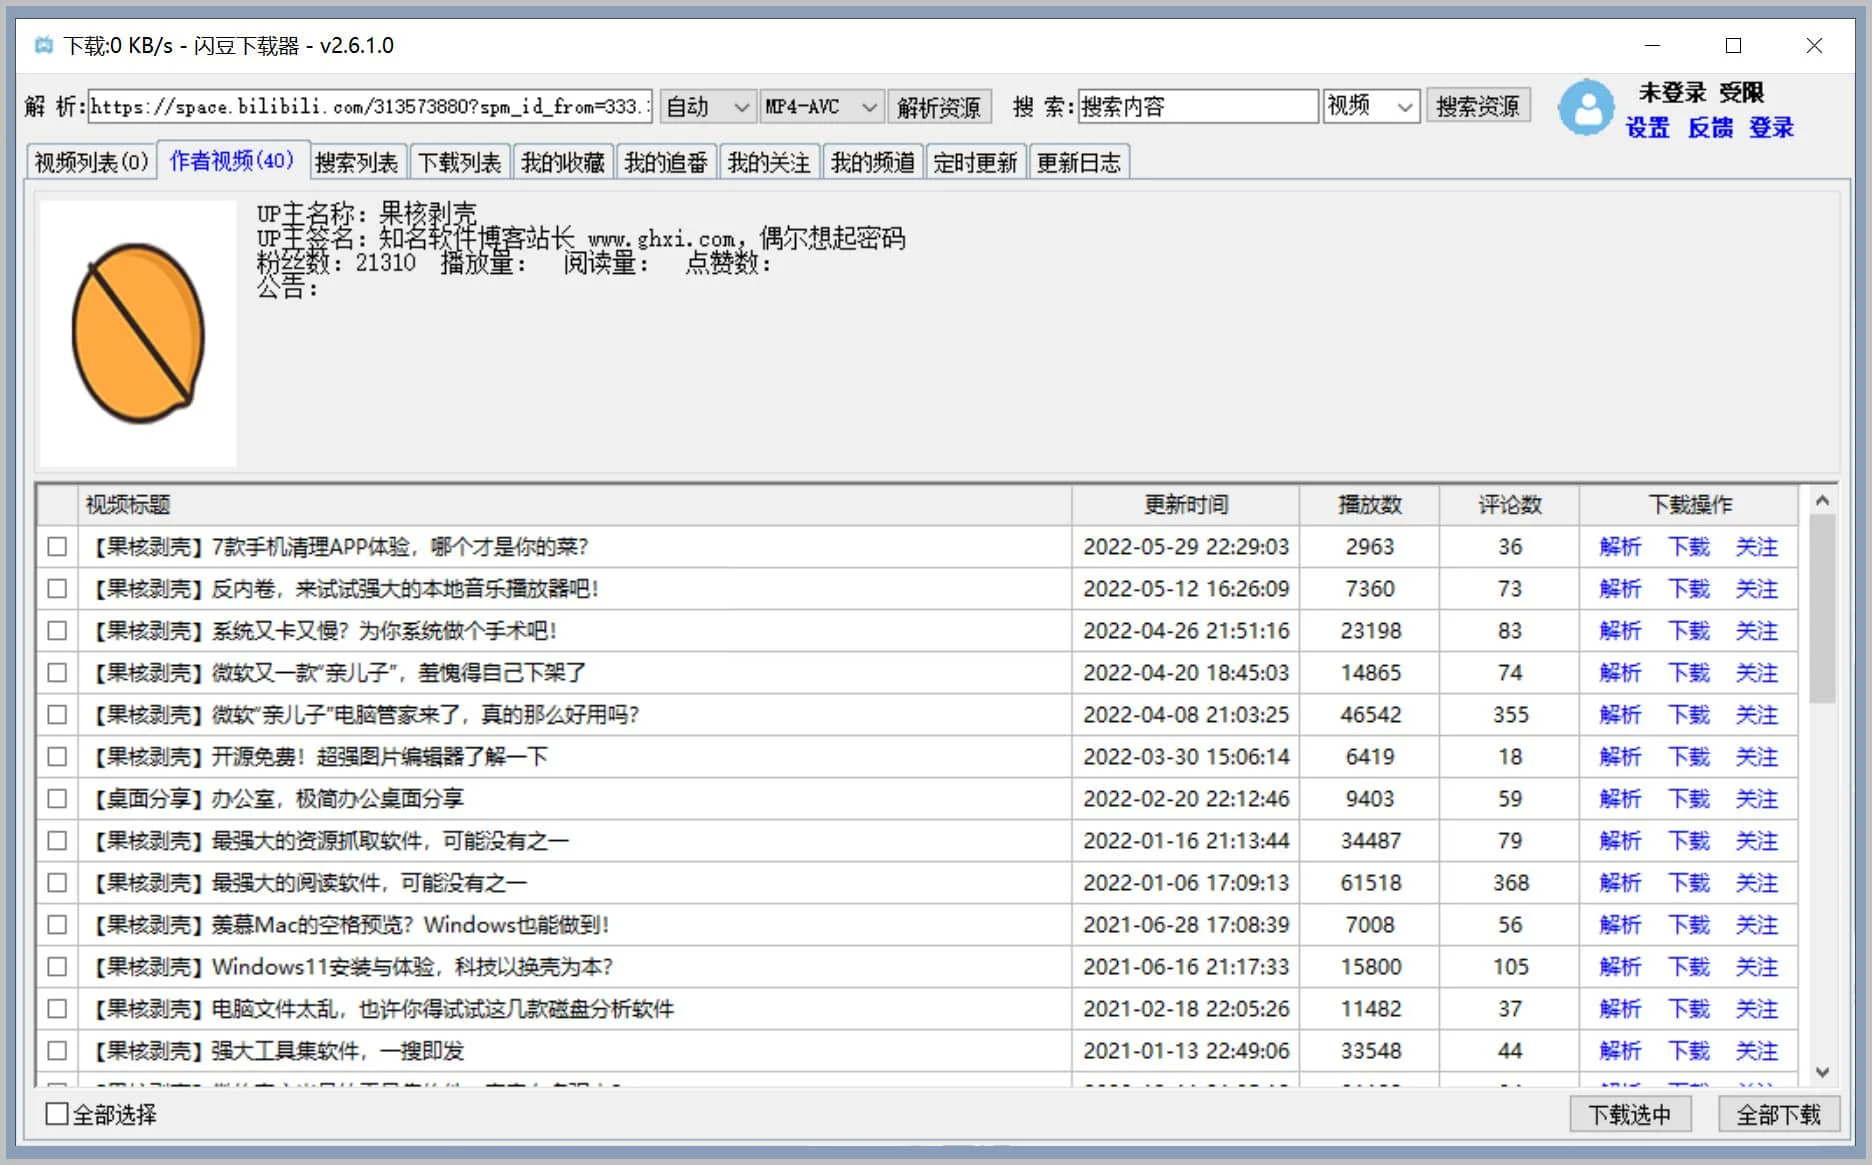
Task: Open the 我的收藏 tab
Action: [x=562, y=163]
